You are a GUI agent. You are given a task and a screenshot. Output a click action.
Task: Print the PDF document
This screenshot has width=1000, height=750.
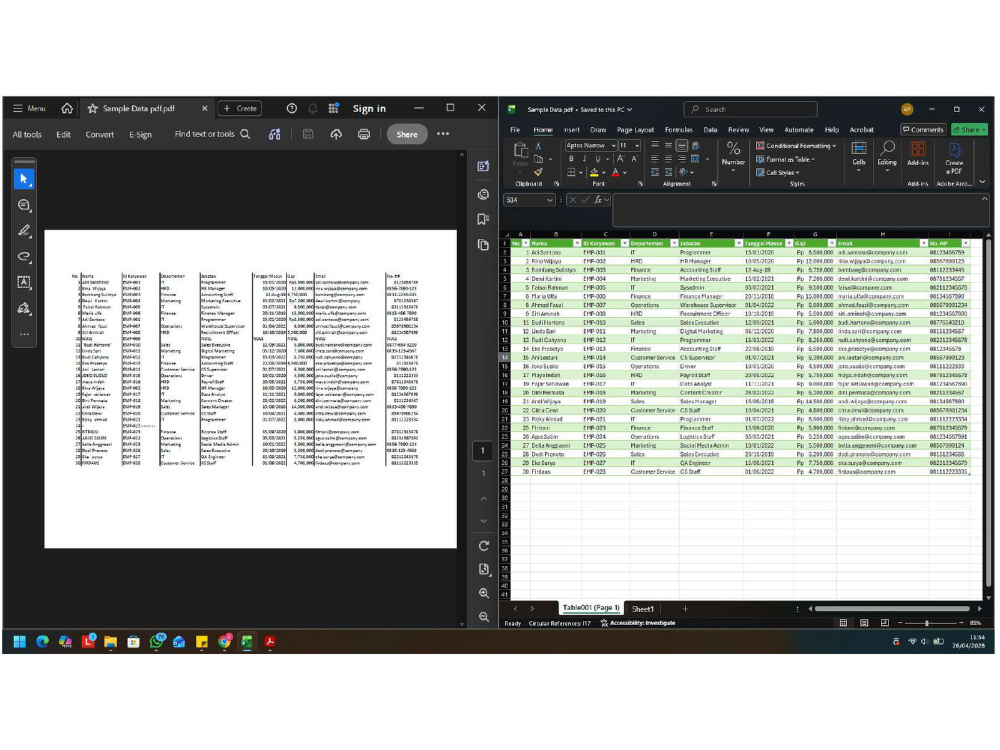(x=364, y=134)
